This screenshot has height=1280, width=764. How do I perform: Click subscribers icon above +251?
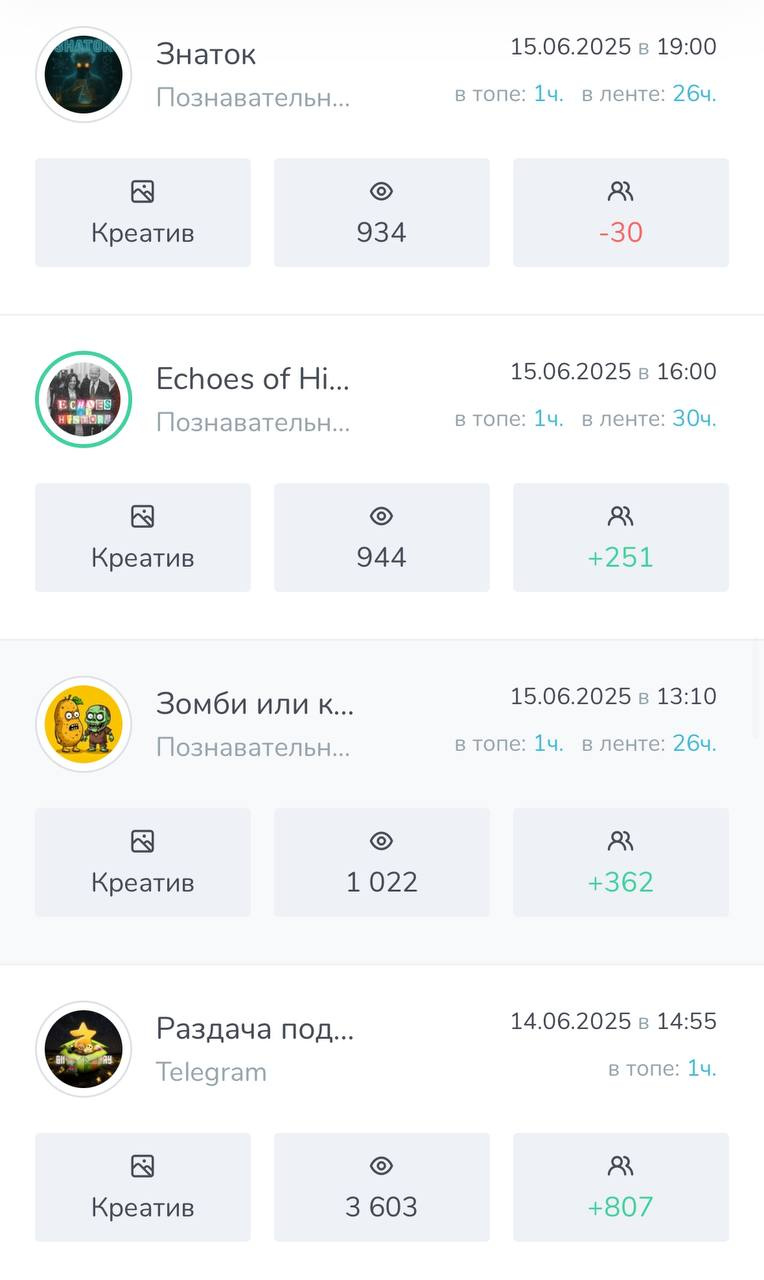click(x=621, y=516)
